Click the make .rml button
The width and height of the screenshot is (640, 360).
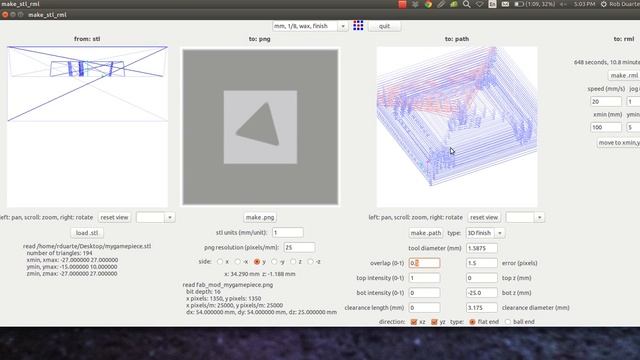[624, 75]
